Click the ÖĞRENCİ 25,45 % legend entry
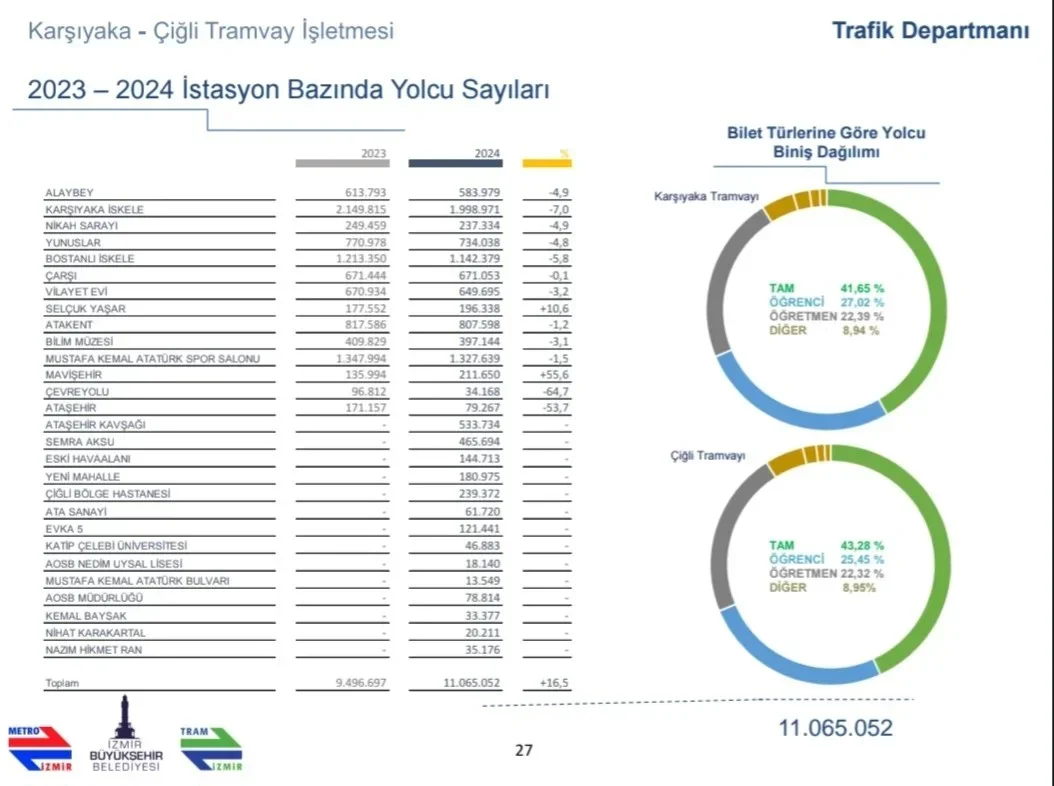1054x786 pixels. [826, 559]
